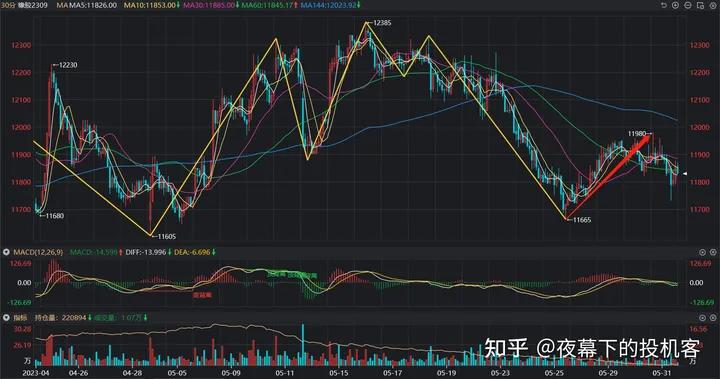
Task: Click the 11680 price label
Action: pos(55,216)
